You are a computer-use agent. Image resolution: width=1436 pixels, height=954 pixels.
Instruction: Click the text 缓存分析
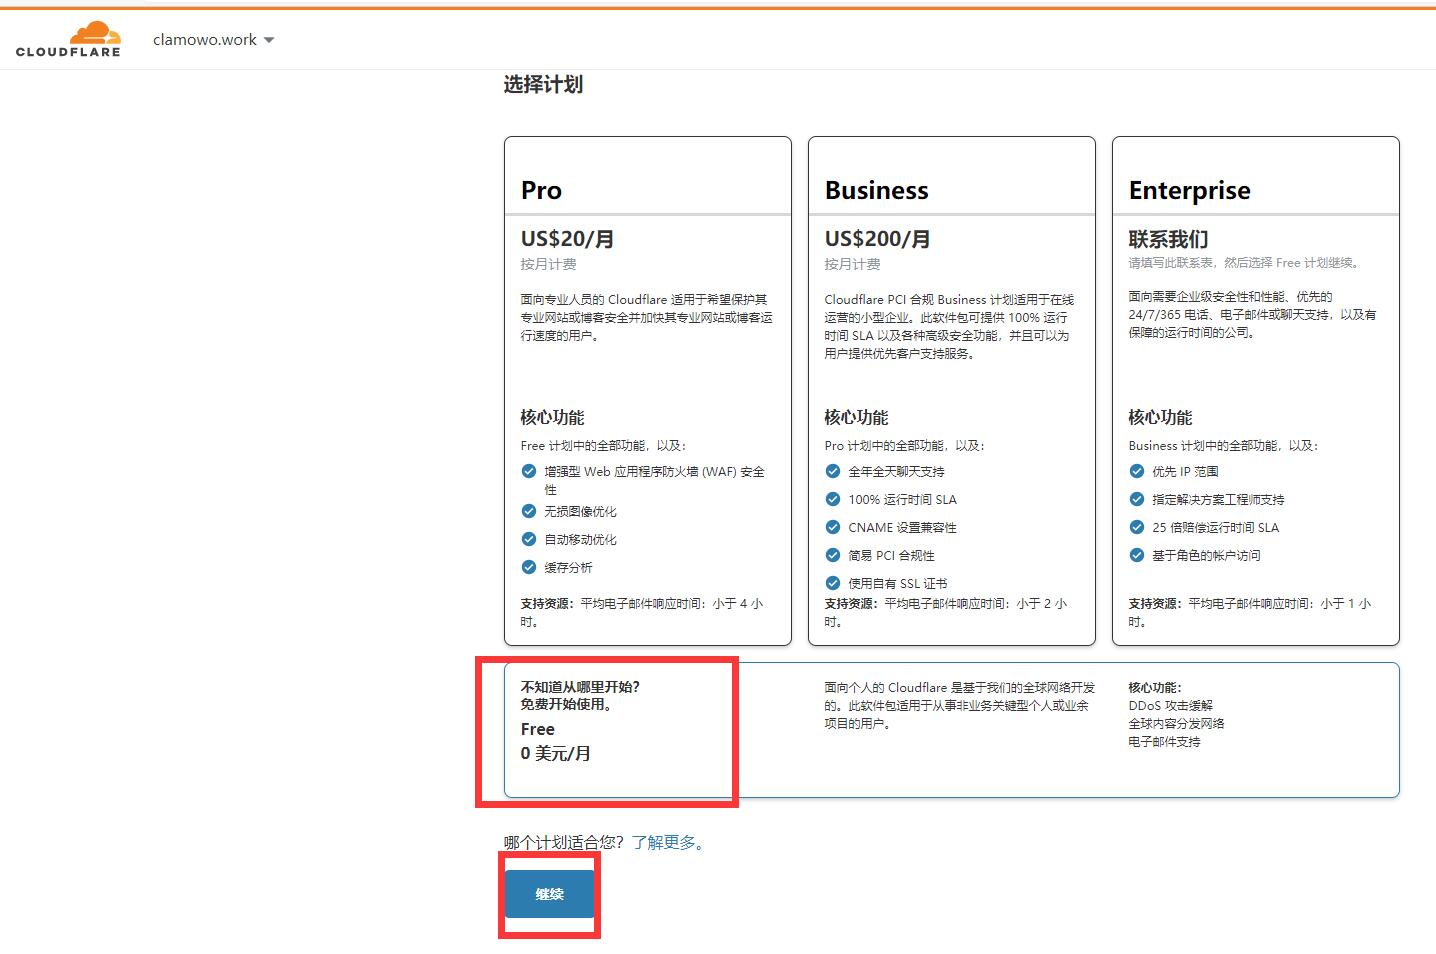(x=568, y=567)
